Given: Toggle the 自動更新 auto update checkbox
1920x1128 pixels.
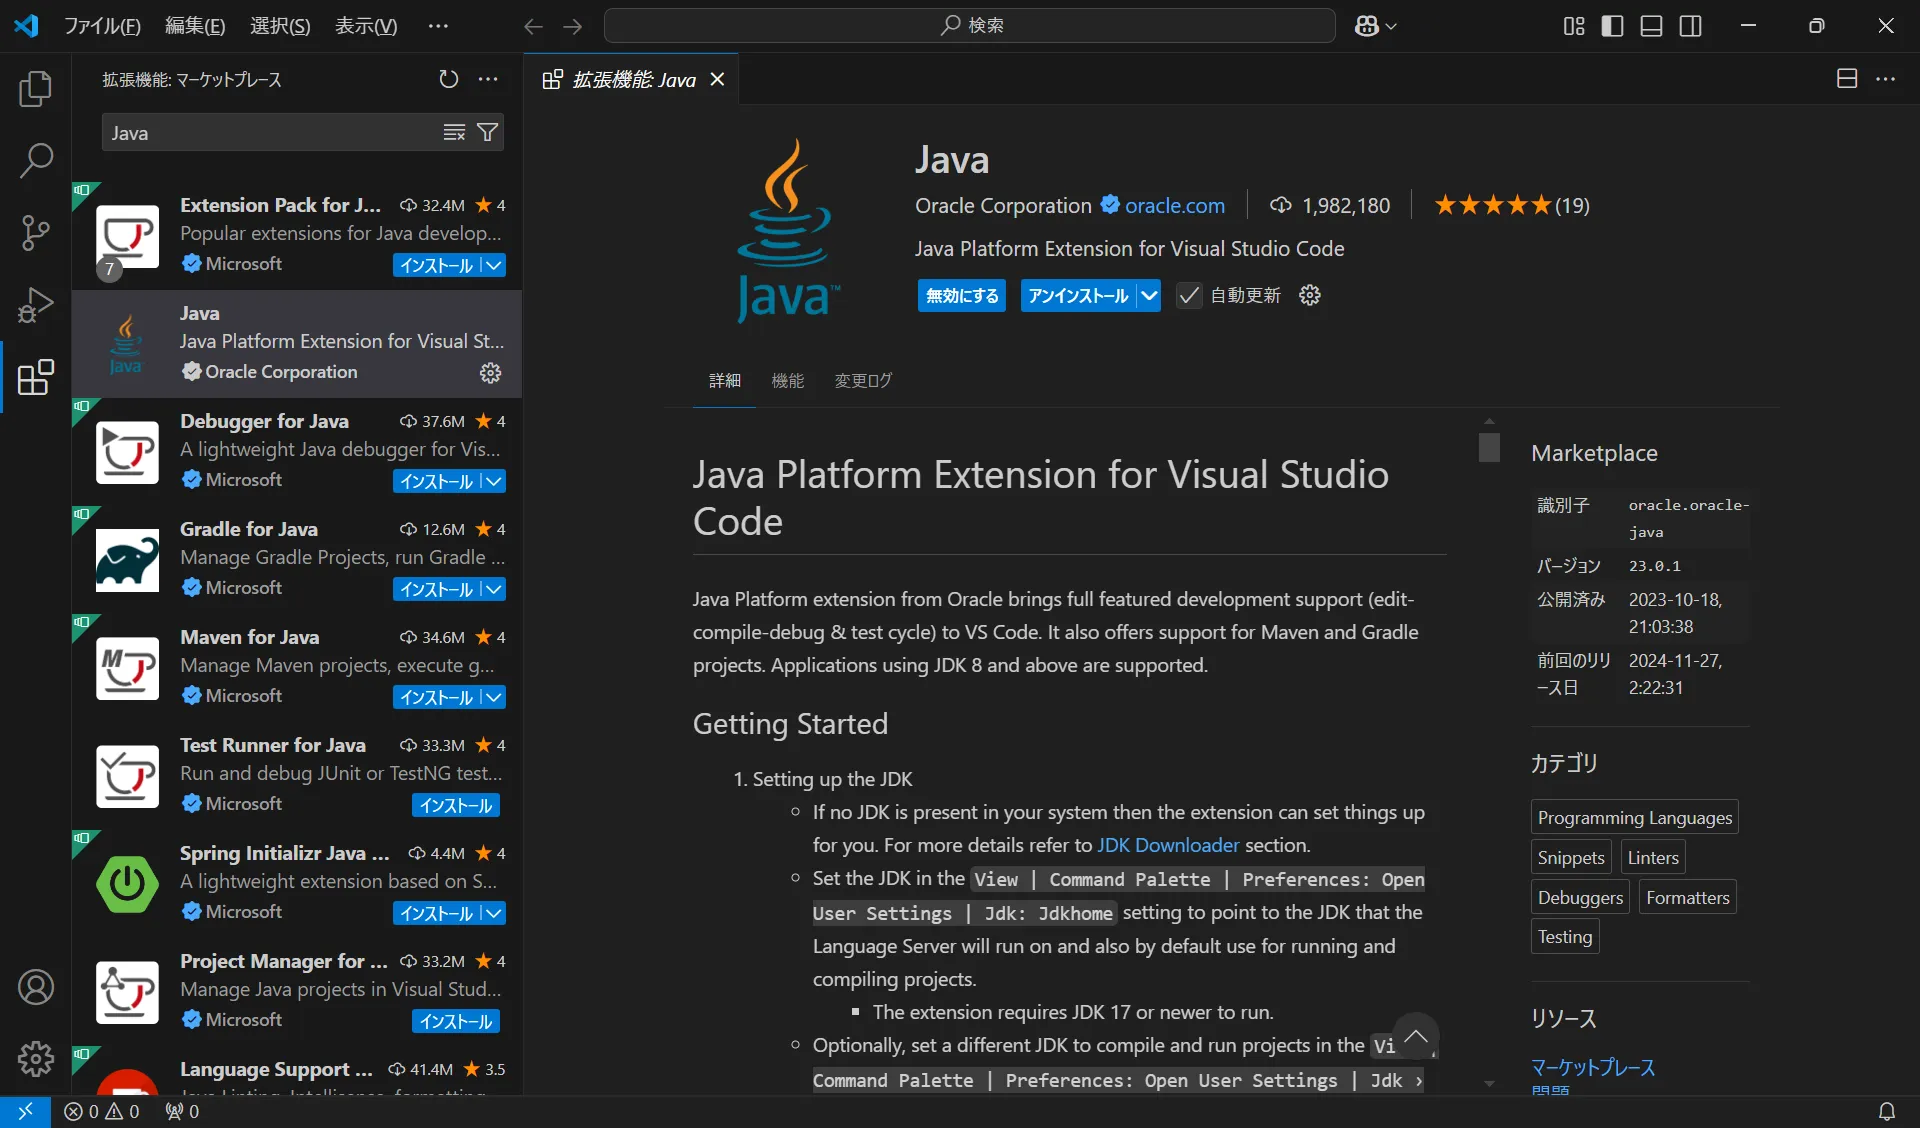Looking at the screenshot, I should (1188, 295).
